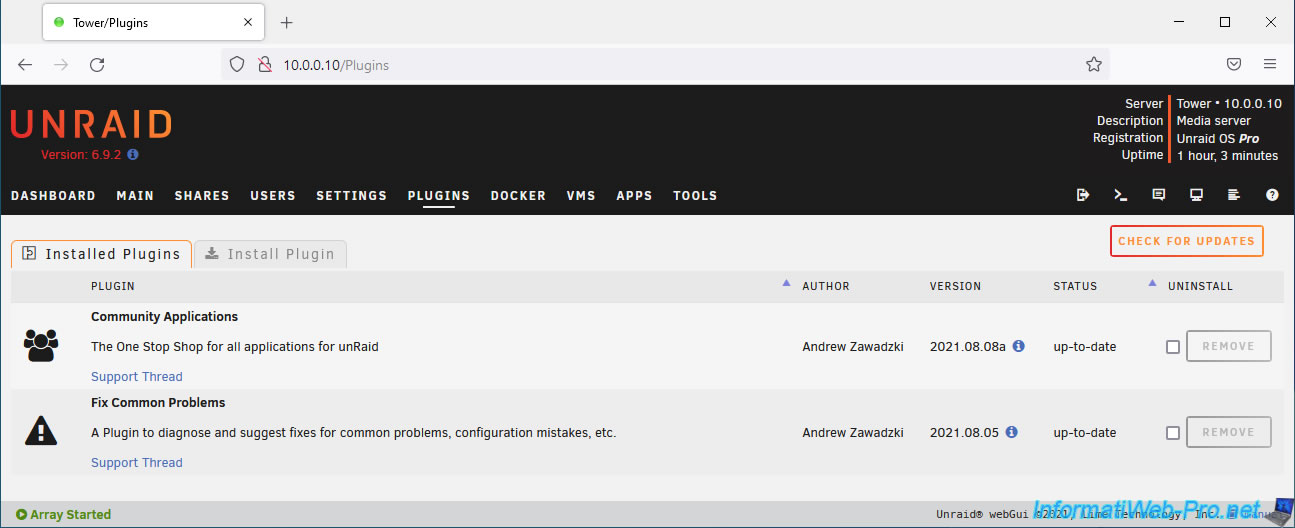
Task: Sort by the Status column arrow
Action: click(1152, 283)
